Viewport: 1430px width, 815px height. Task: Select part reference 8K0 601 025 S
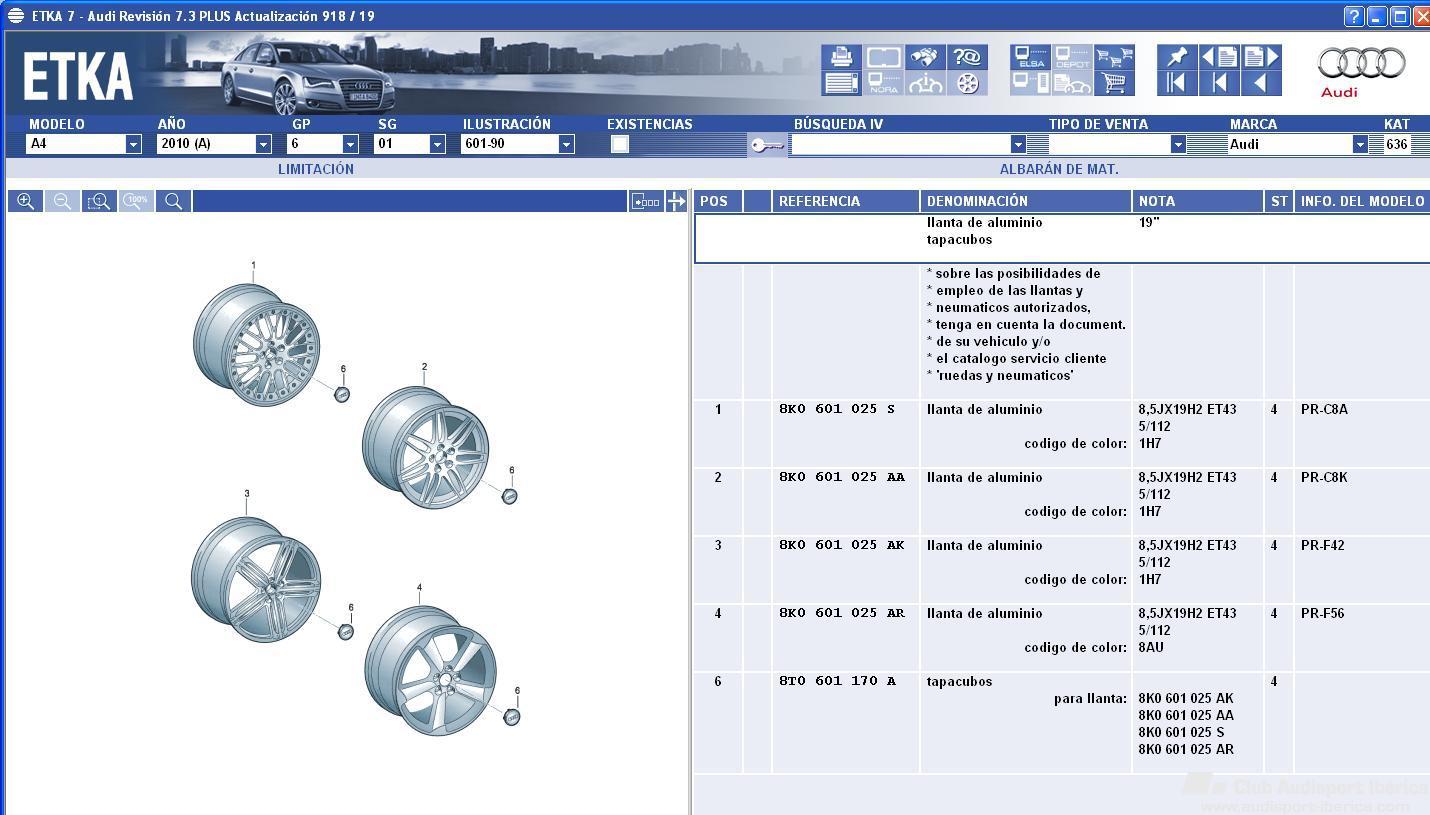tap(837, 409)
